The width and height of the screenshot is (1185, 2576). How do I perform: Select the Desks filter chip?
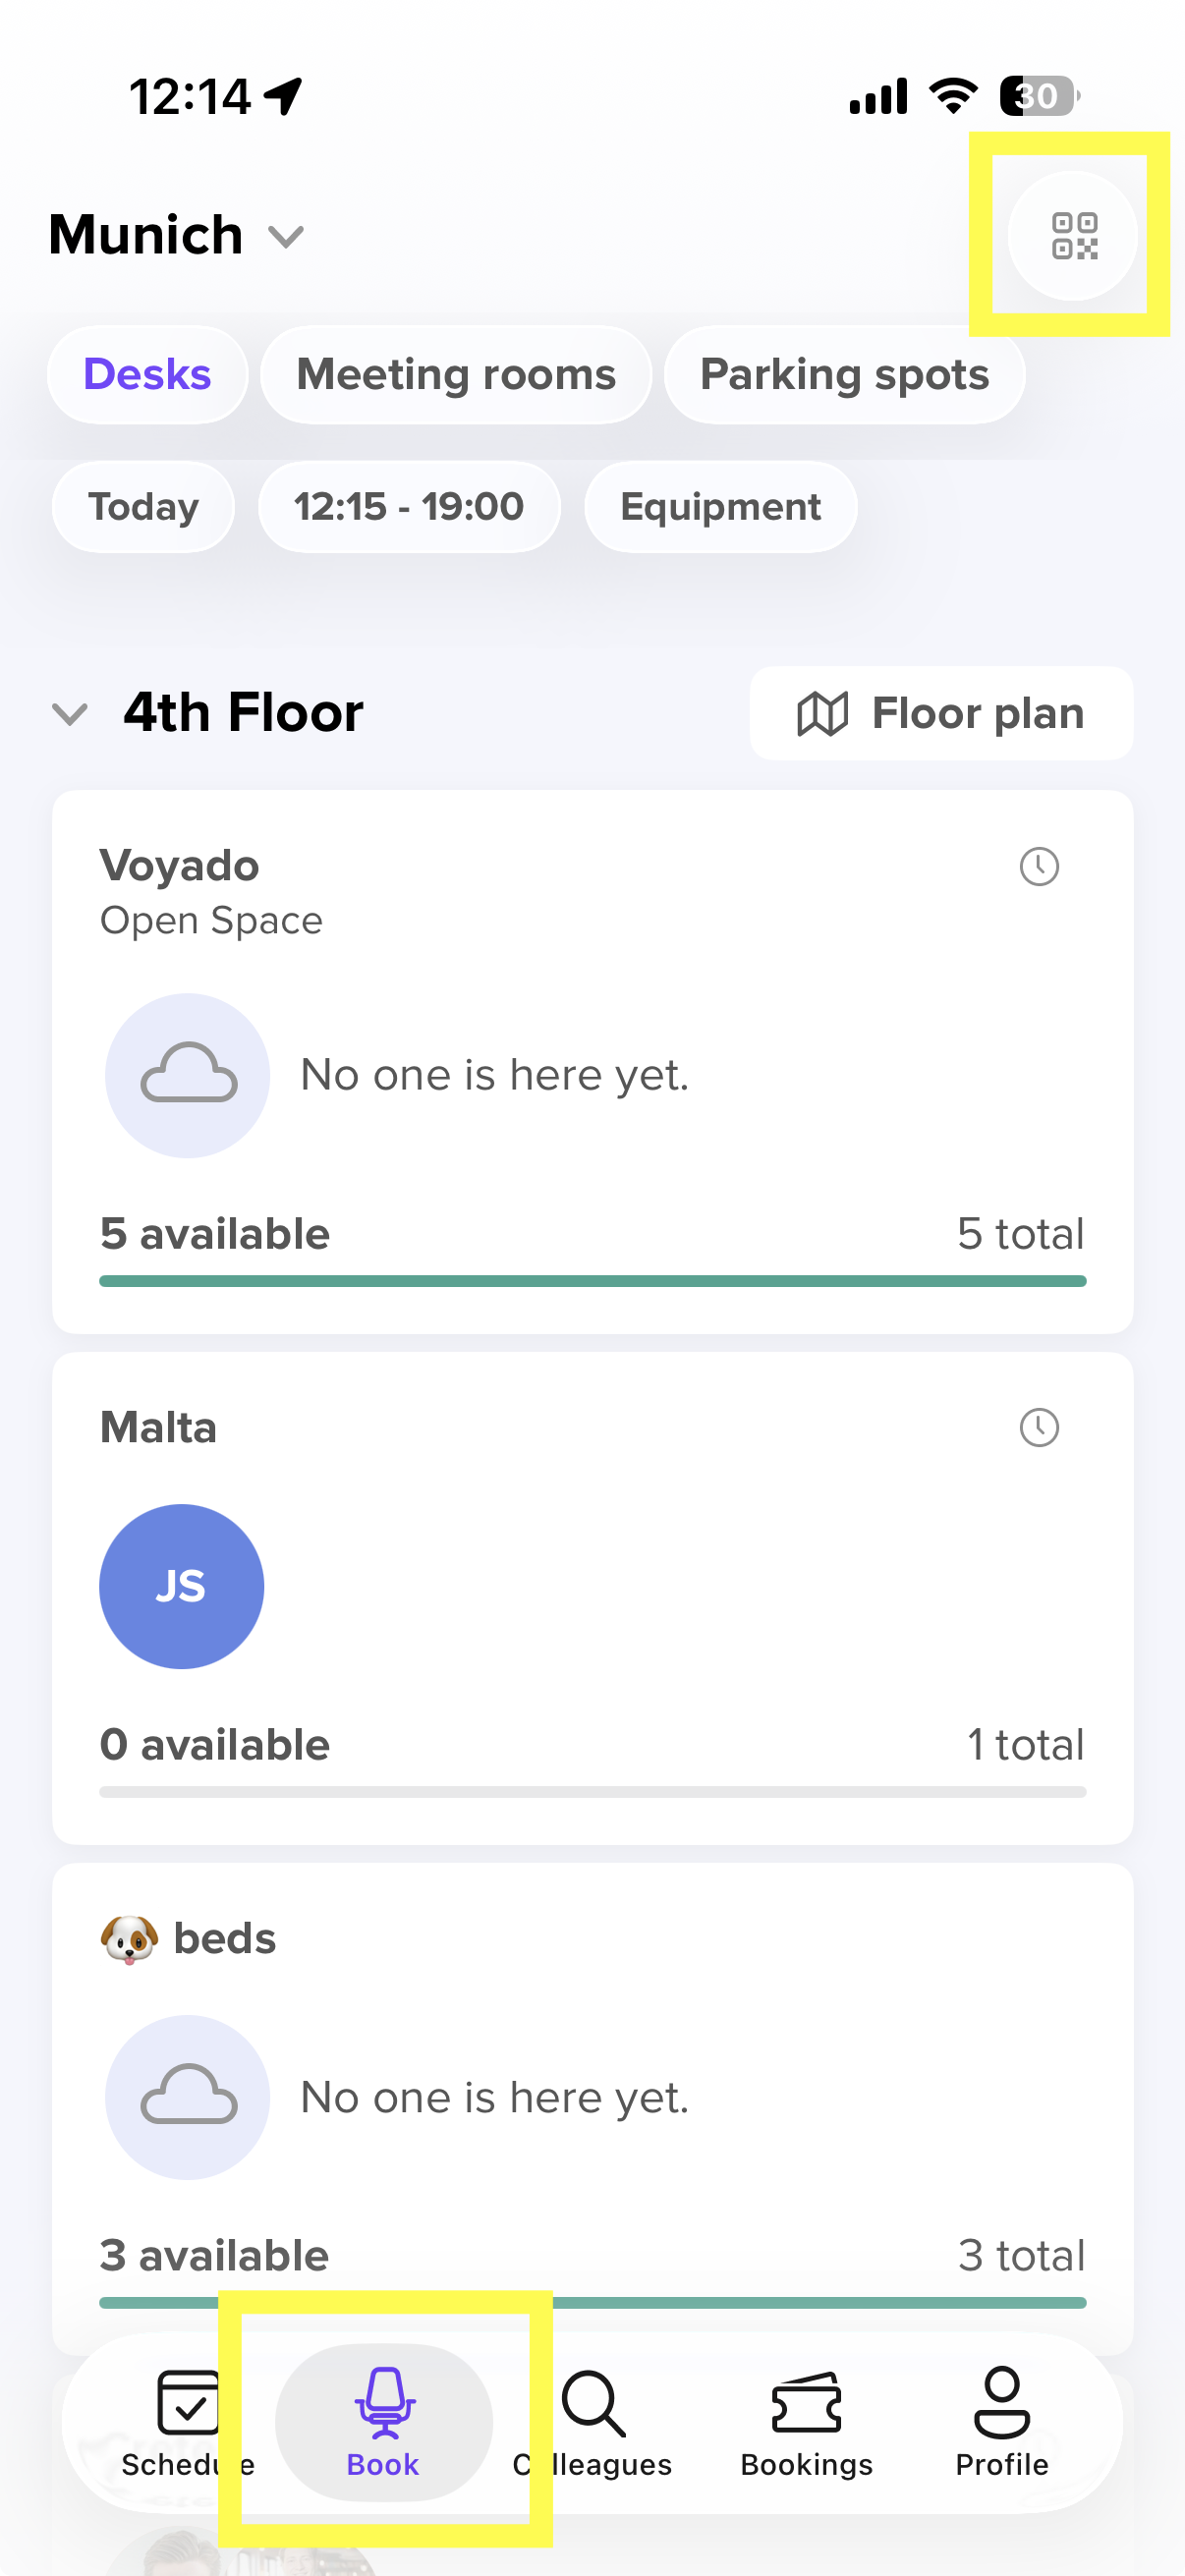[147, 375]
